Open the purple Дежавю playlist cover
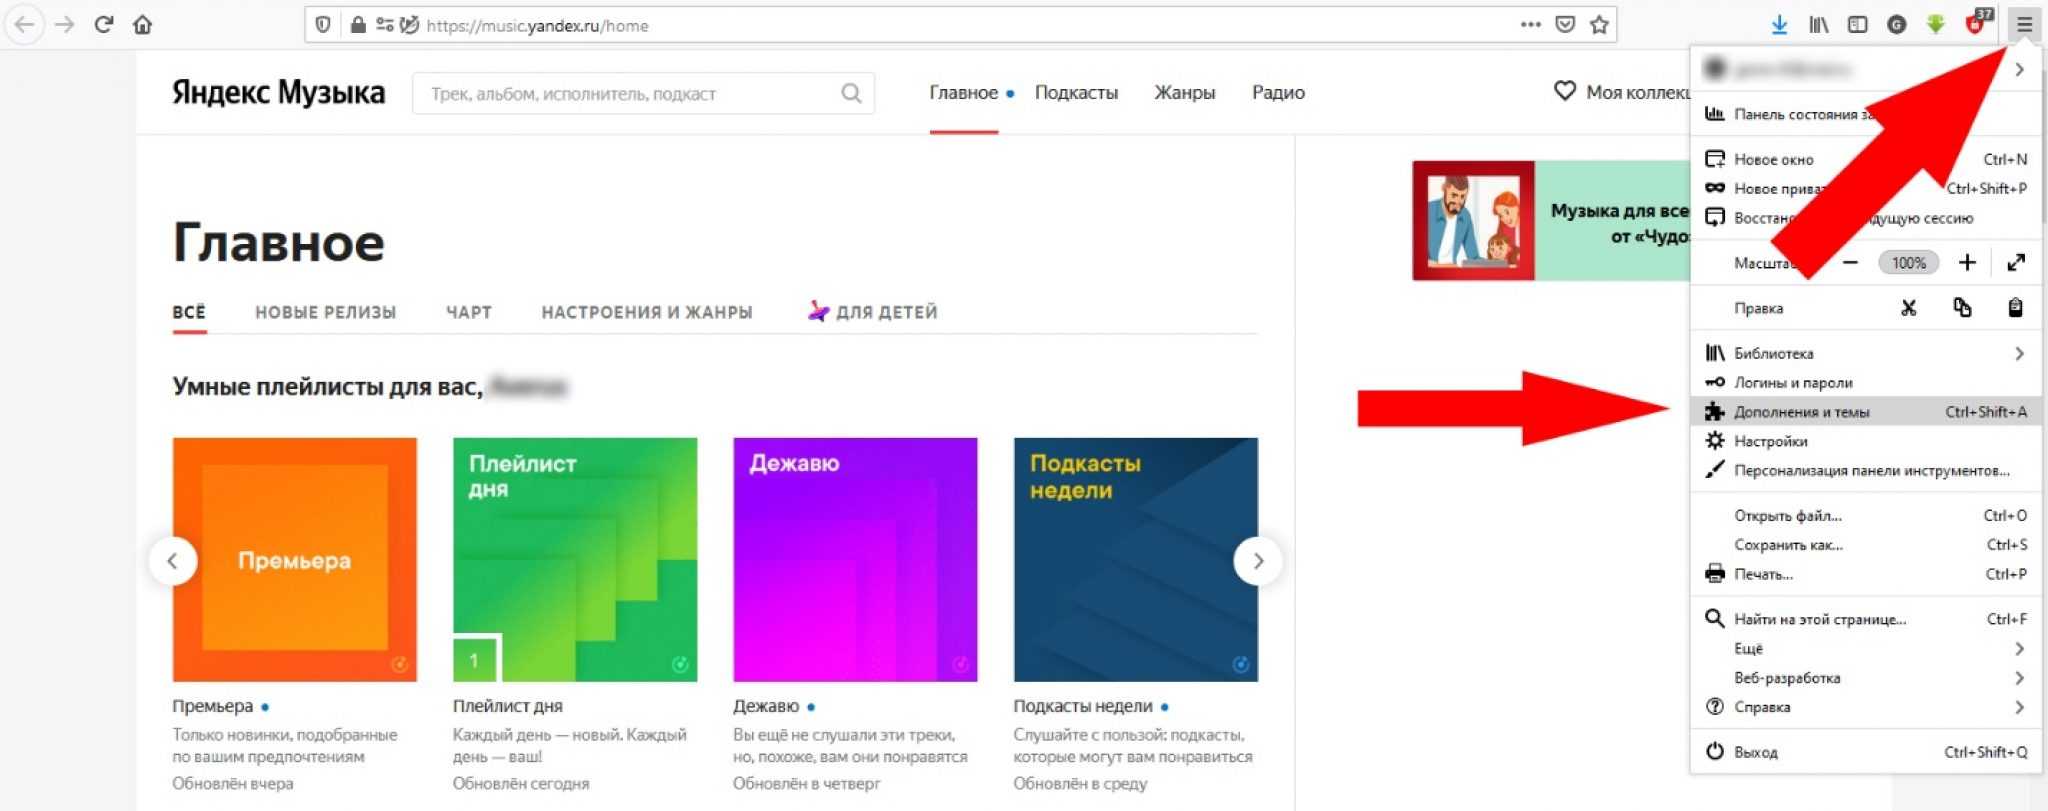 pos(855,560)
